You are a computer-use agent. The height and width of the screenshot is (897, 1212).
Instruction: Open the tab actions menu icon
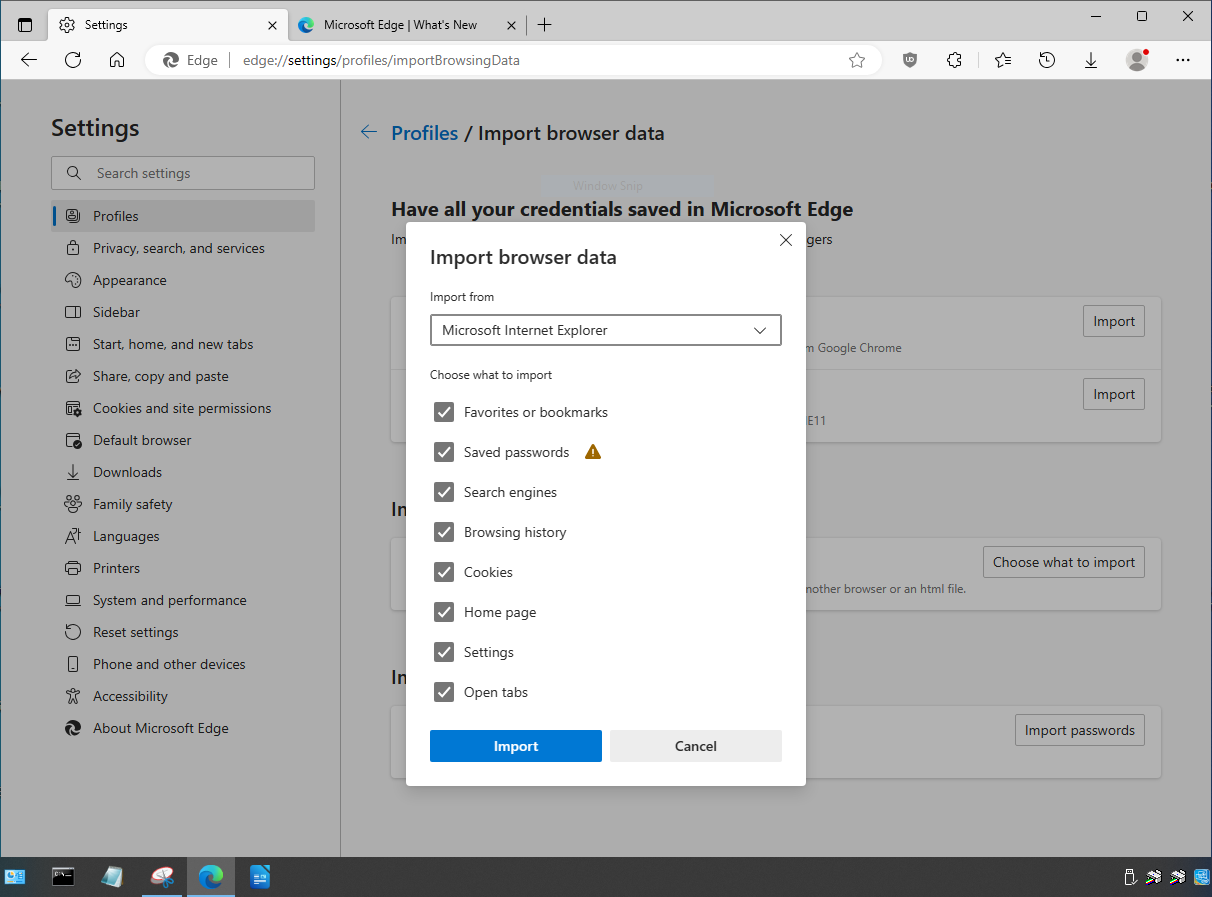click(25, 25)
